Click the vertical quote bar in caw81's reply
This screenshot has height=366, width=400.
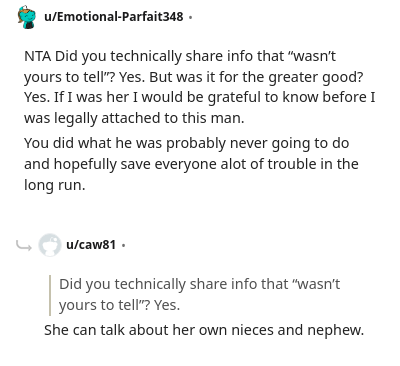[x=50, y=295]
